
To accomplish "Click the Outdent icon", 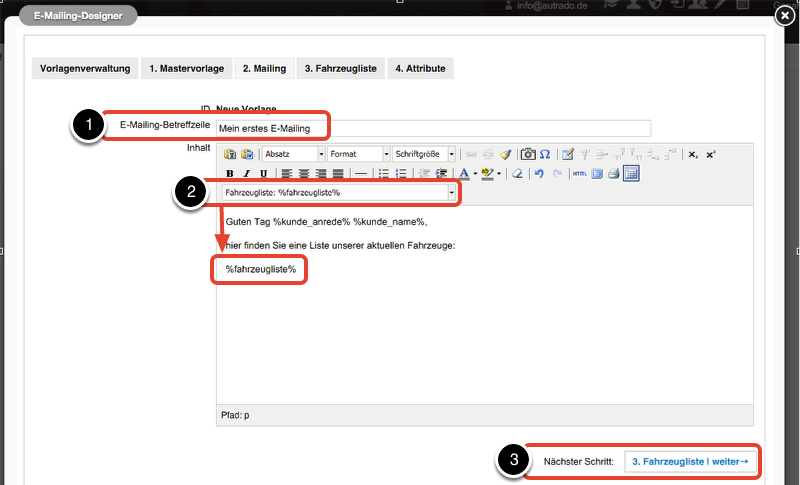I will pyautogui.click(x=424, y=173).
